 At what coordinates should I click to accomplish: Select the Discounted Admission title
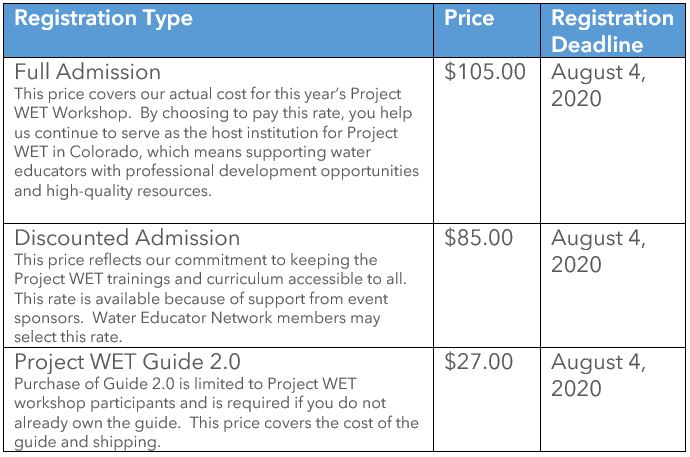click(127, 238)
